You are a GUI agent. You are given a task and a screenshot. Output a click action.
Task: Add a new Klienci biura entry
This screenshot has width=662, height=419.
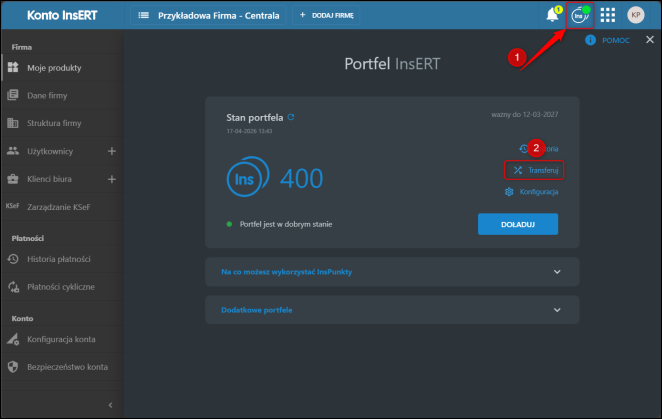pyautogui.click(x=111, y=179)
